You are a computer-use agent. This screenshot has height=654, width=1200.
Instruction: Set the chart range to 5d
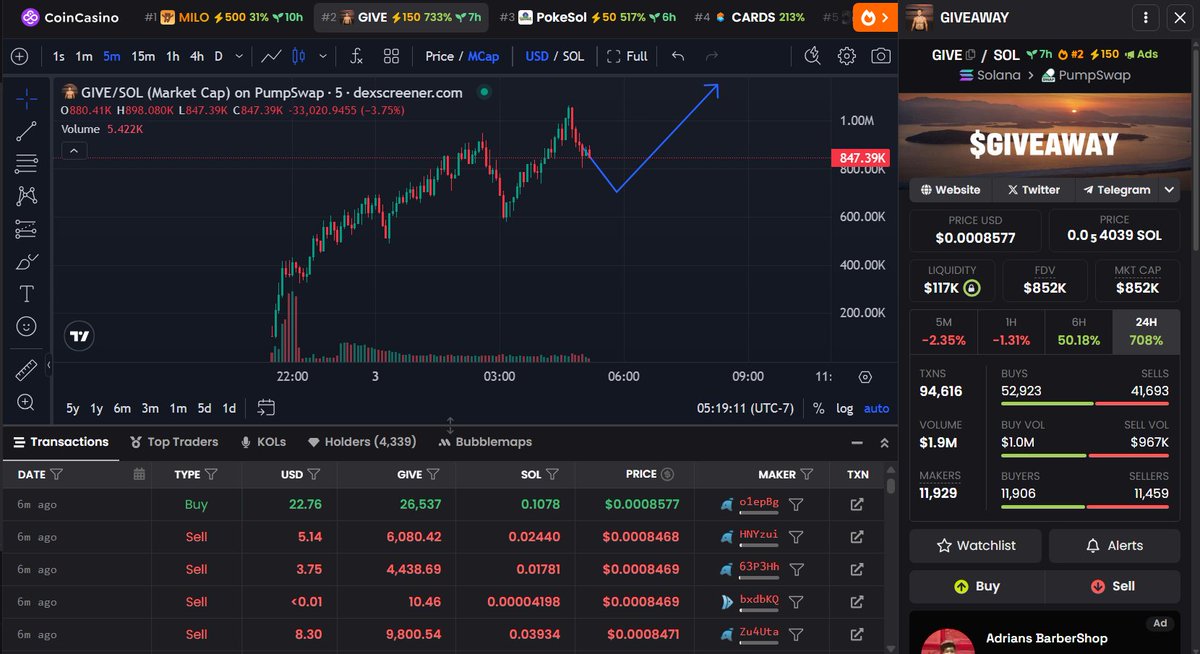[x=204, y=408]
